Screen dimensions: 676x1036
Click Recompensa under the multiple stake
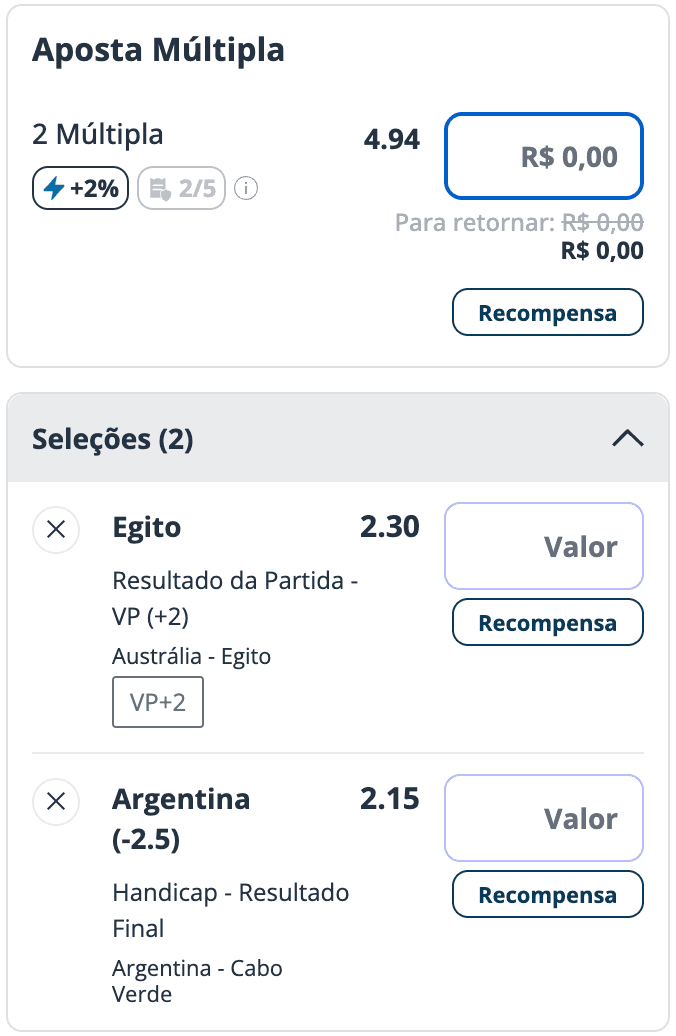pos(548,312)
